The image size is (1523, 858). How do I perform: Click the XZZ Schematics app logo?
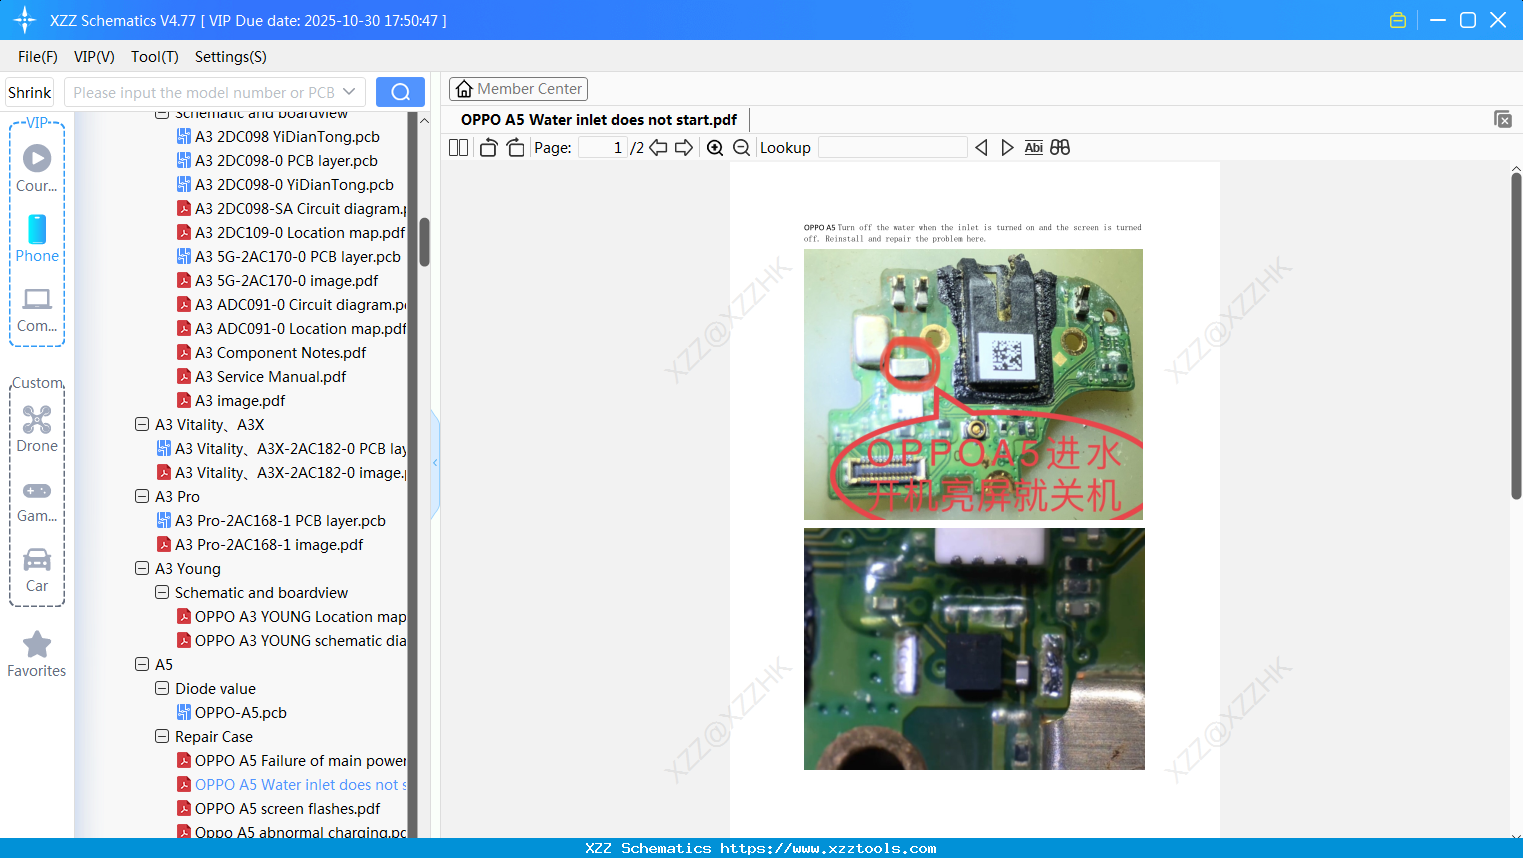pos(24,20)
